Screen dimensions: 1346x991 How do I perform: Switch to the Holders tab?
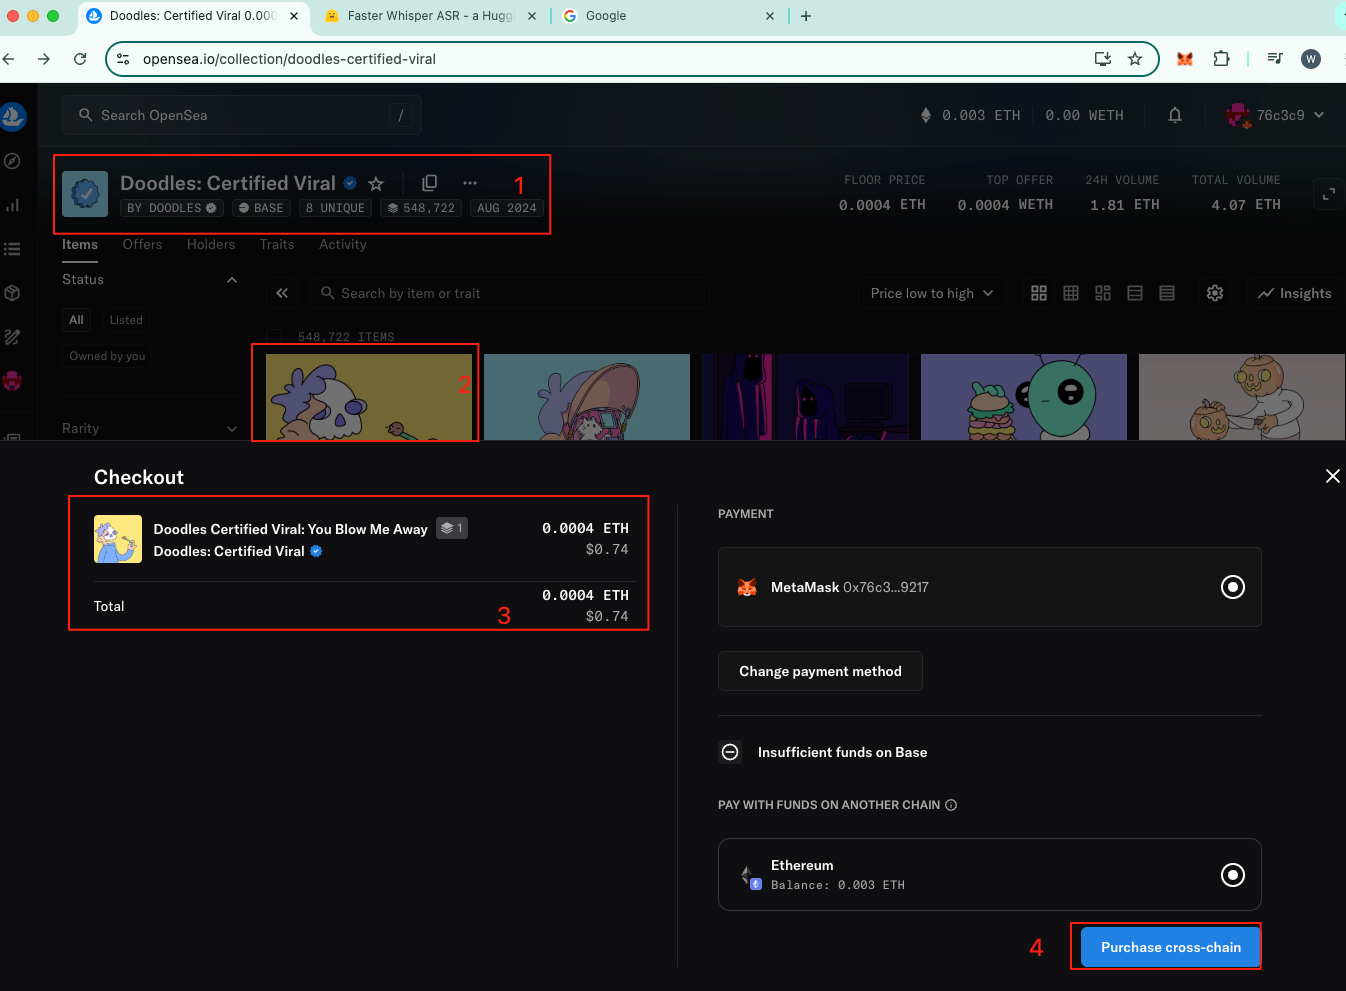(x=211, y=244)
